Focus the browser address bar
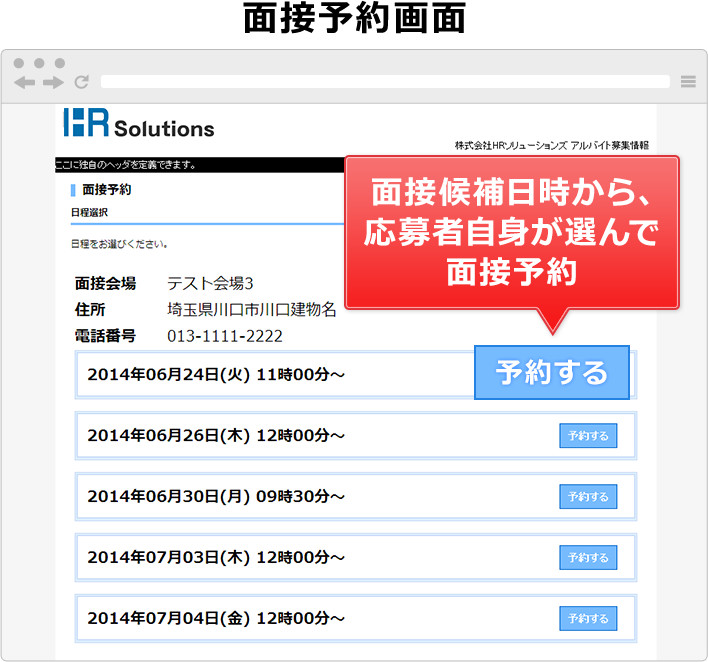The width and height of the screenshot is (708, 662). coord(385,82)
